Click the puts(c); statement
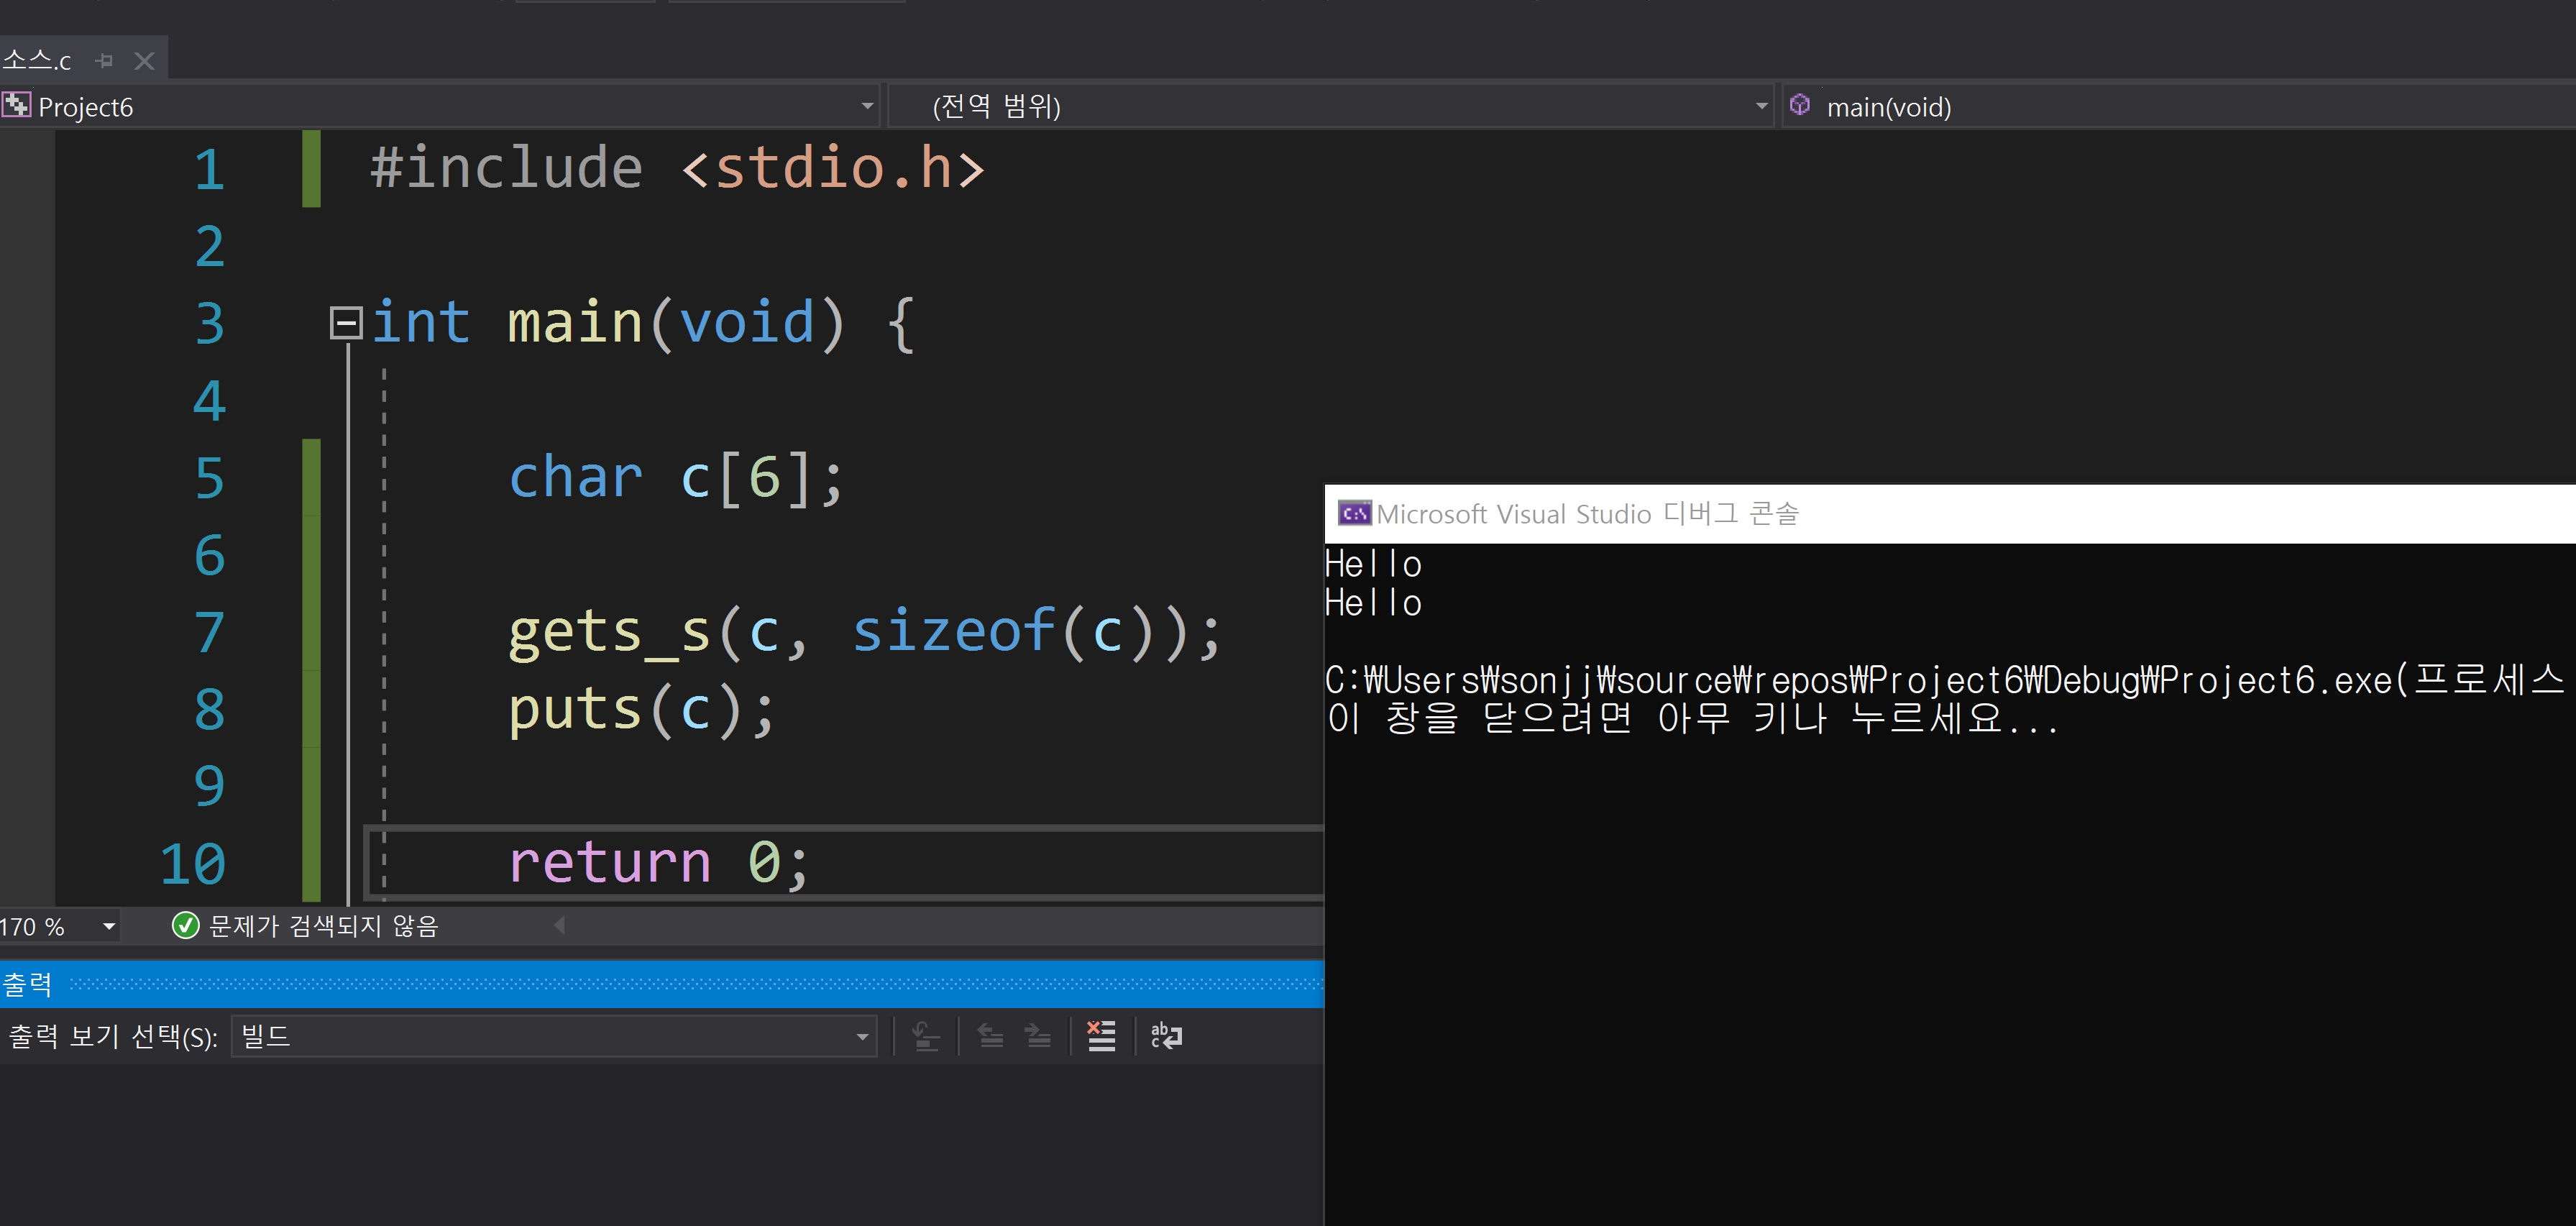 point(641,711)
